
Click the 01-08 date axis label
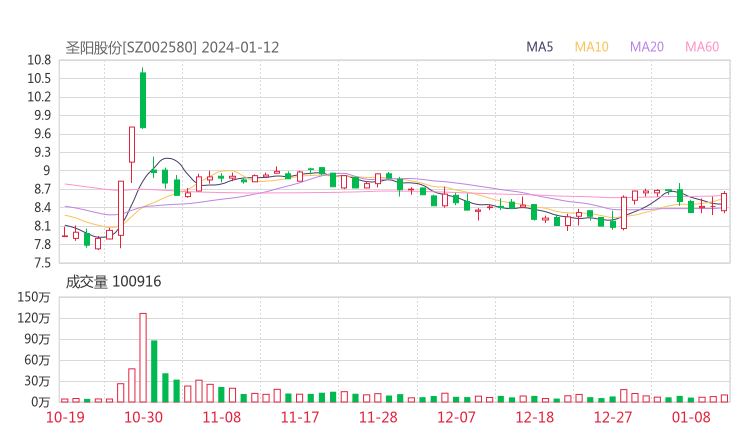click(x=691, y=417)
